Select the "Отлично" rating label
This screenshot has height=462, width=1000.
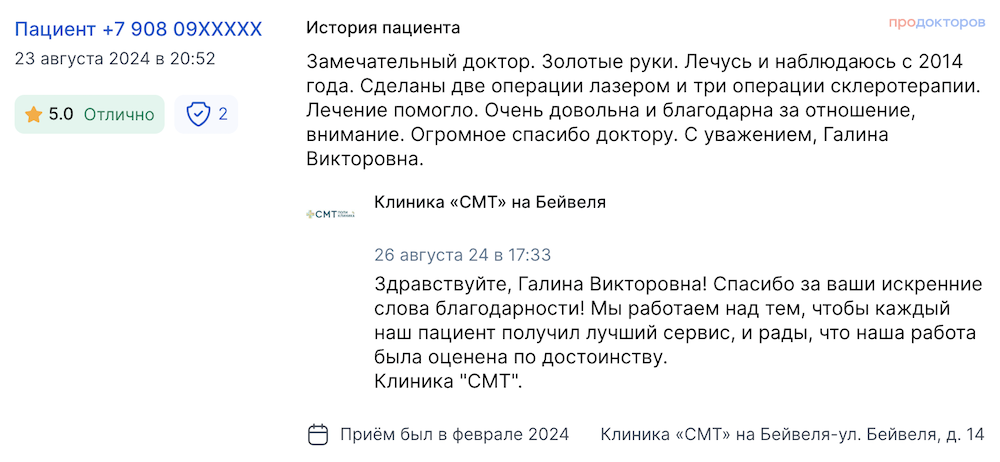click(x=119, y=115)
